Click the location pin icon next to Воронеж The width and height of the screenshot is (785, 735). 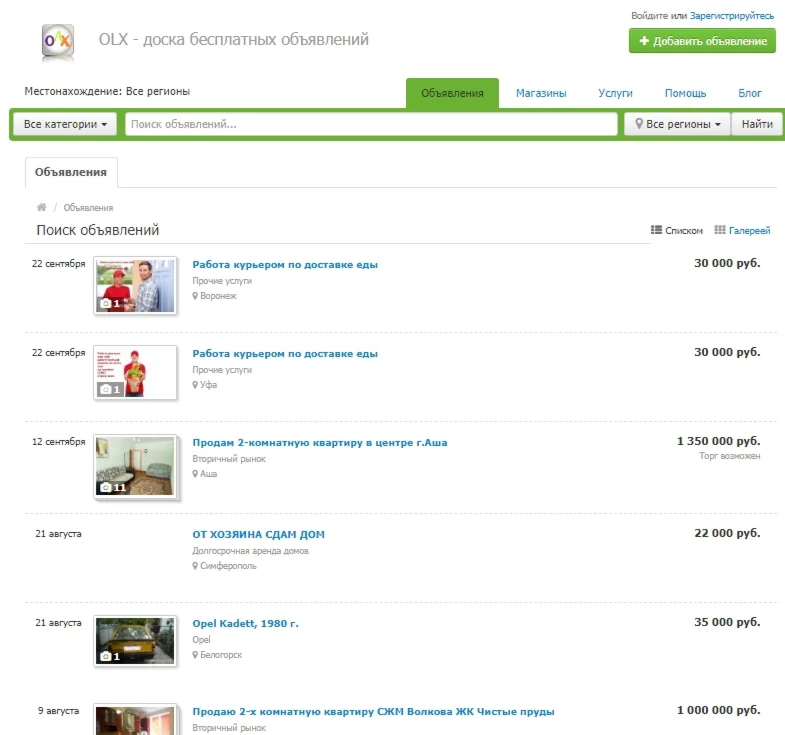click(195, 296)
